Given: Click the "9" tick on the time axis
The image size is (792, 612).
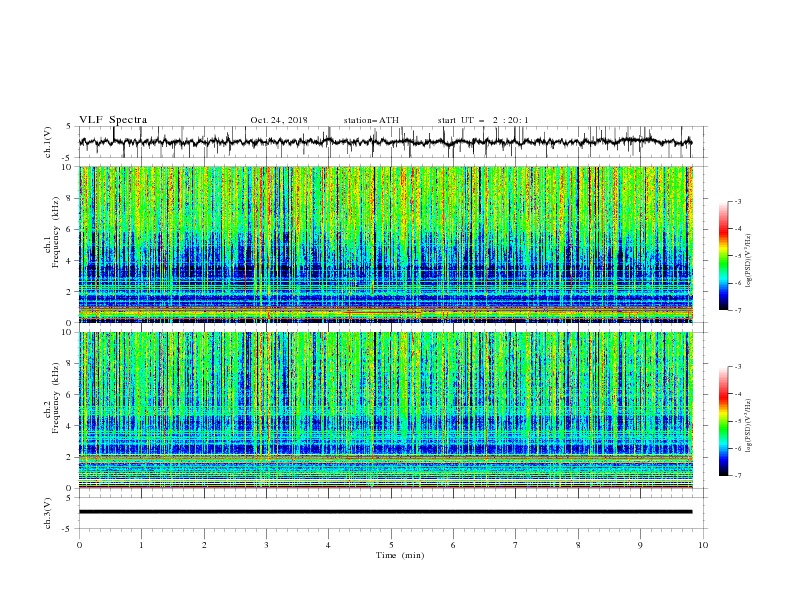Looking at the screenshot, I should (x=640, y=545).
